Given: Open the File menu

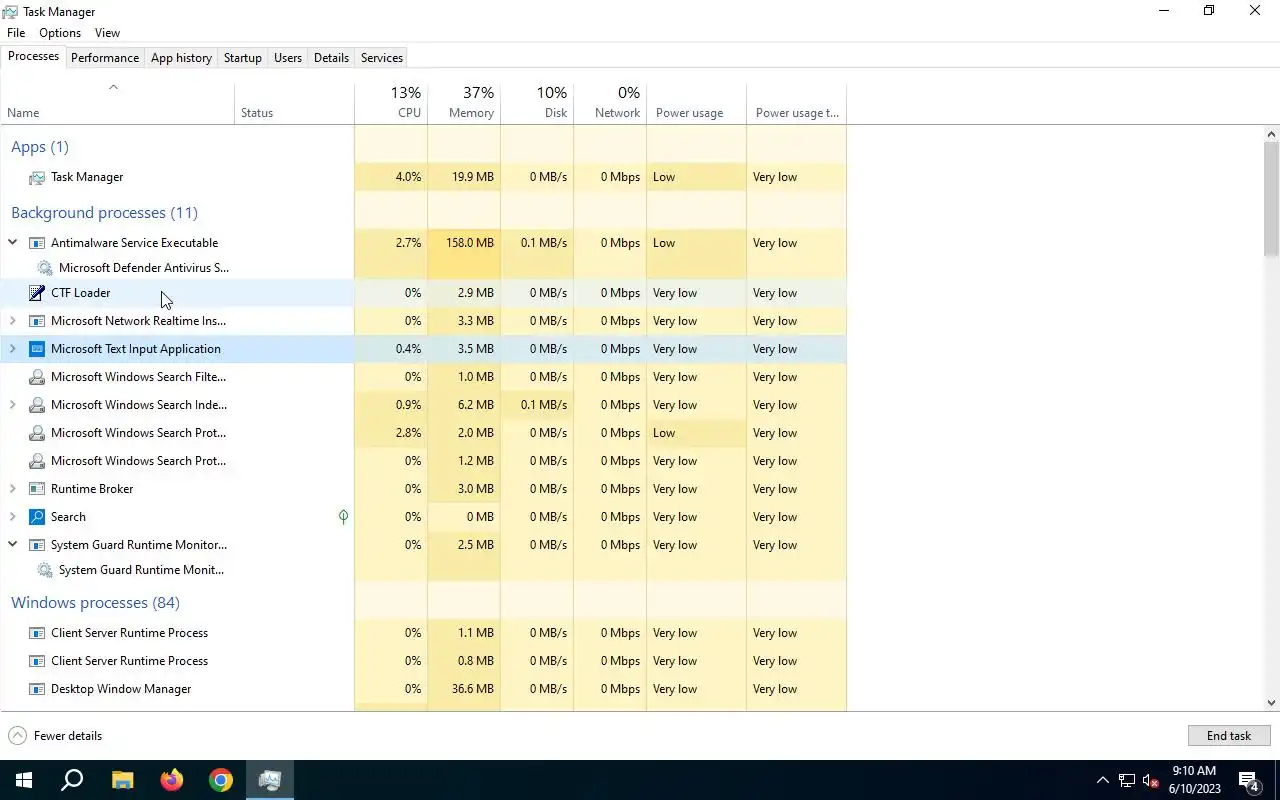Looking at the screenshot, I should coord(16,33).
